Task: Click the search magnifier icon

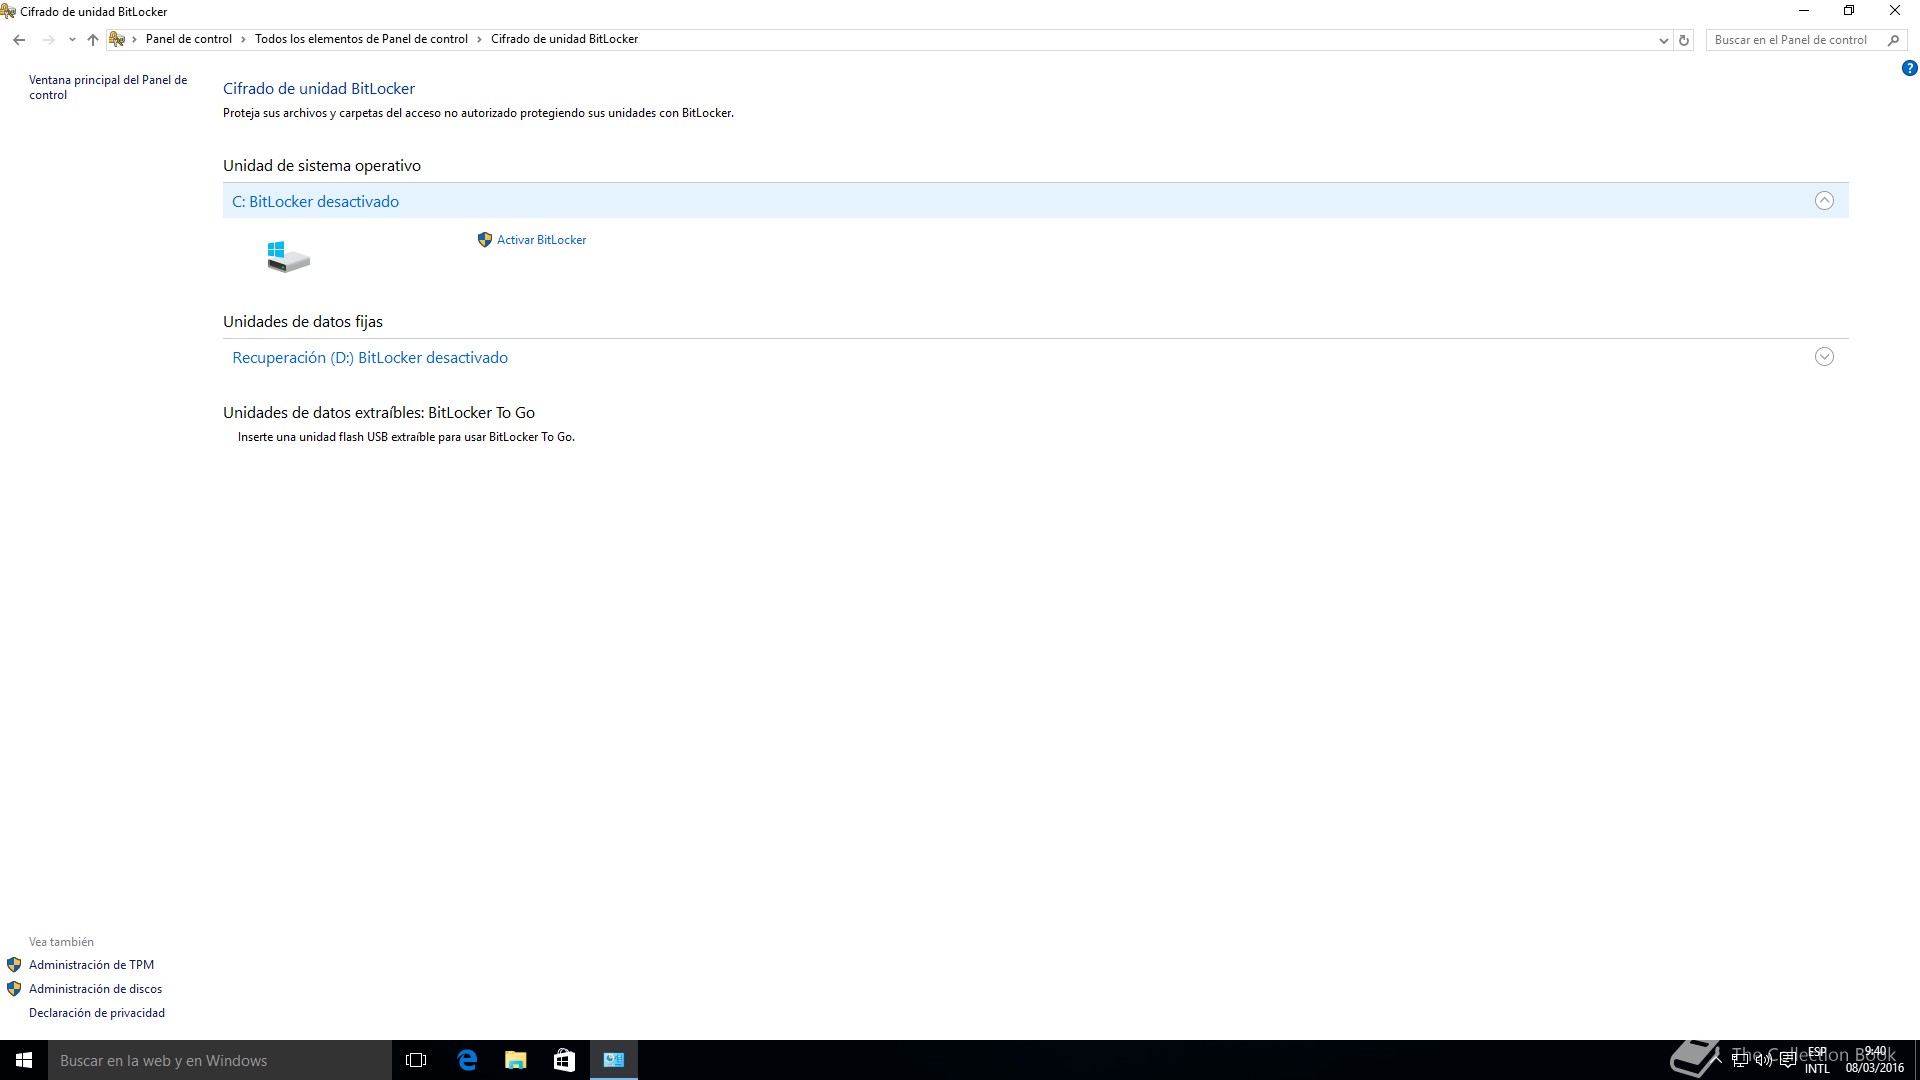Action: (1893, 40)
